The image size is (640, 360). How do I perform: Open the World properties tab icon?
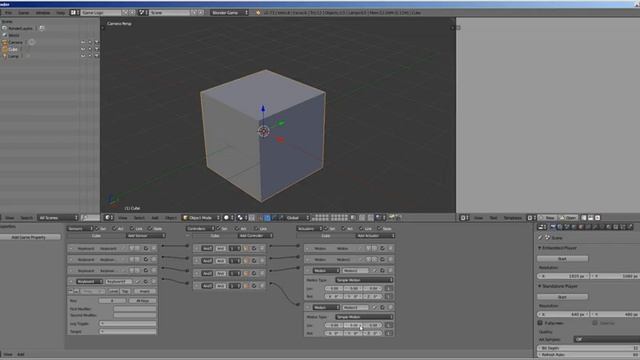[574, 227]
